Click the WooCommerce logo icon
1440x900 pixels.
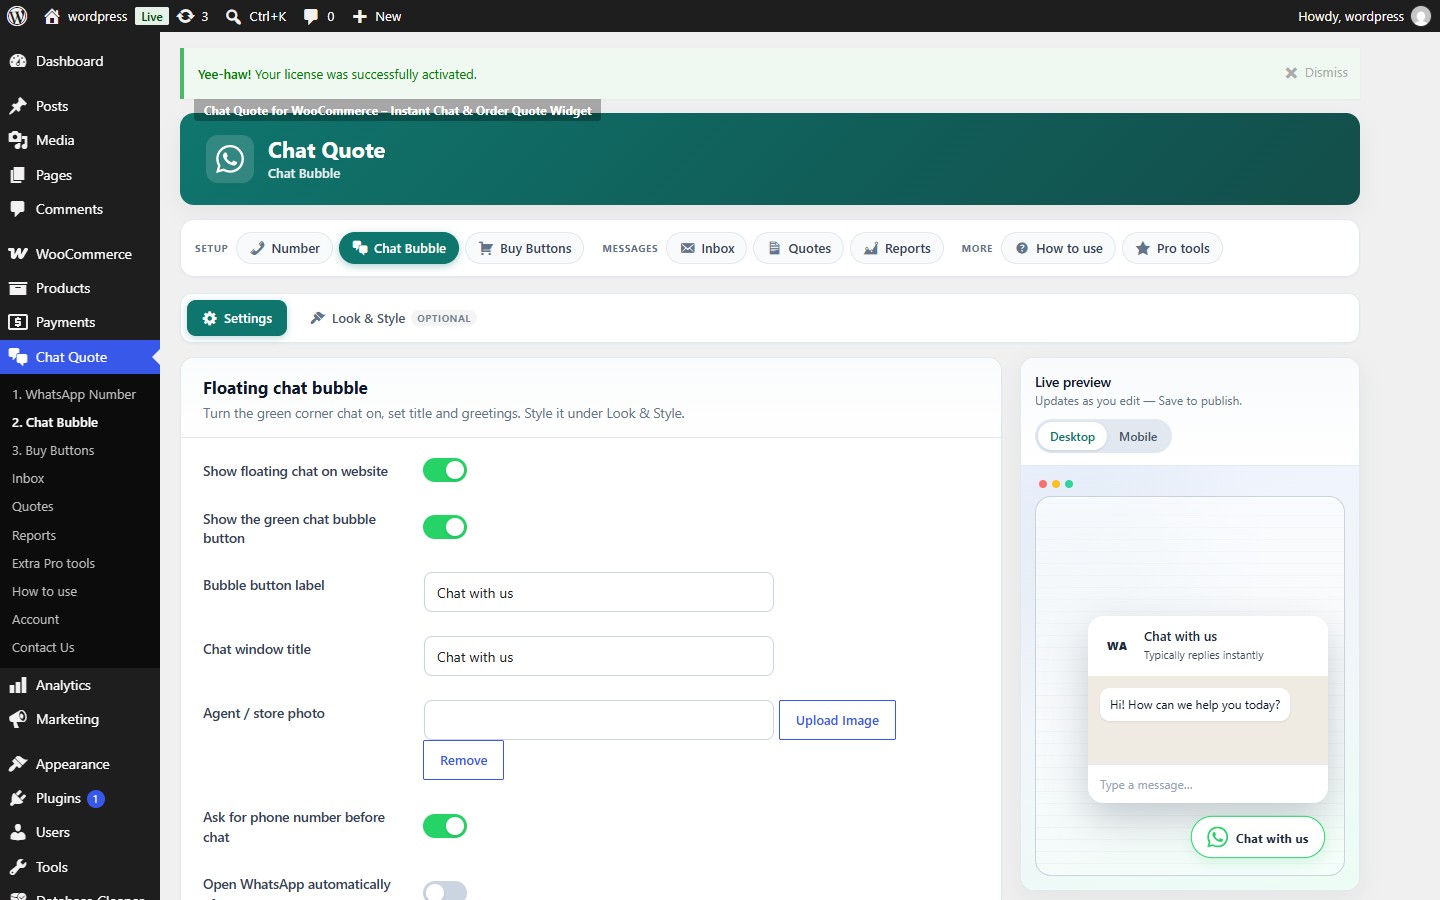[18, 254]
